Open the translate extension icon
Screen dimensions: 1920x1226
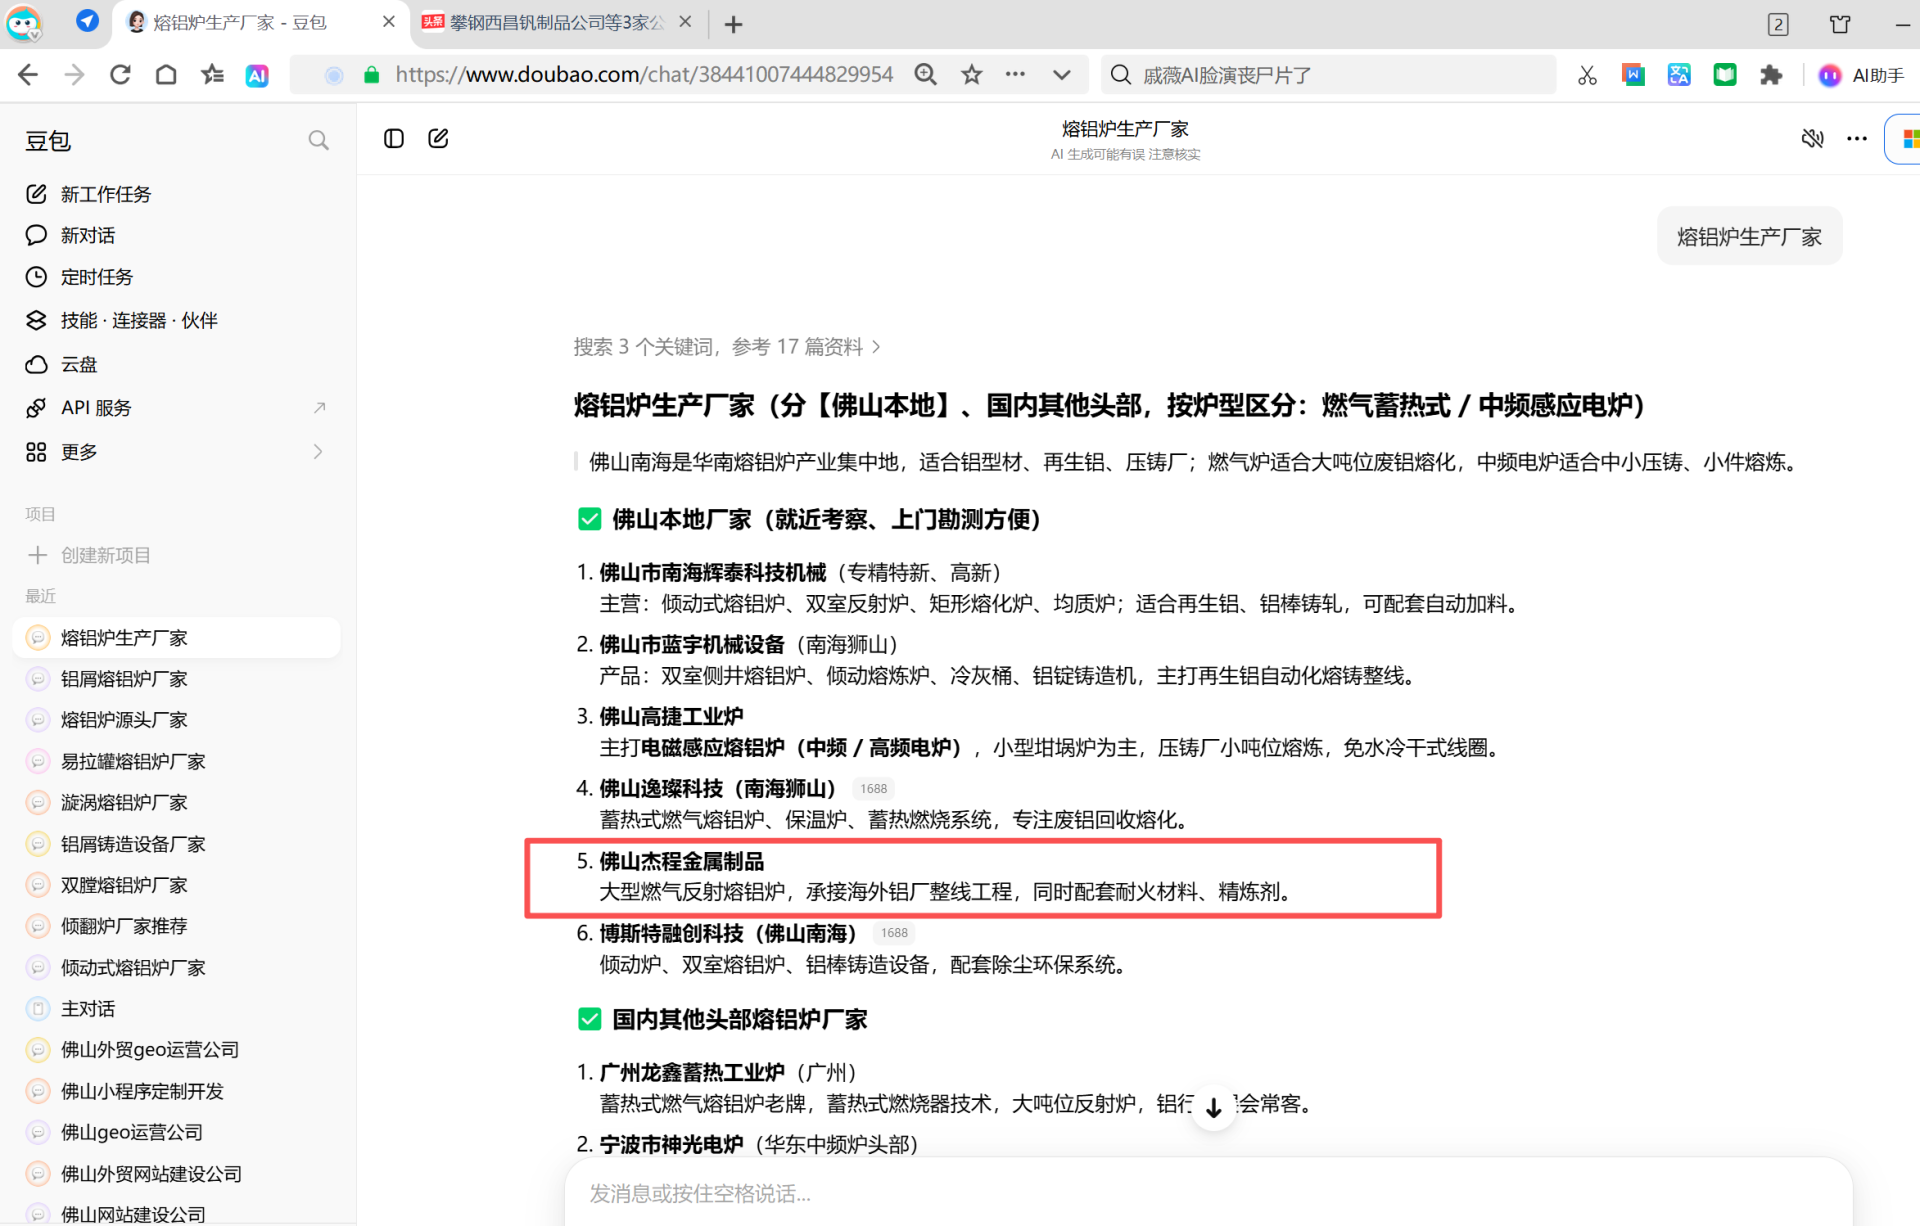(1679, 75)
